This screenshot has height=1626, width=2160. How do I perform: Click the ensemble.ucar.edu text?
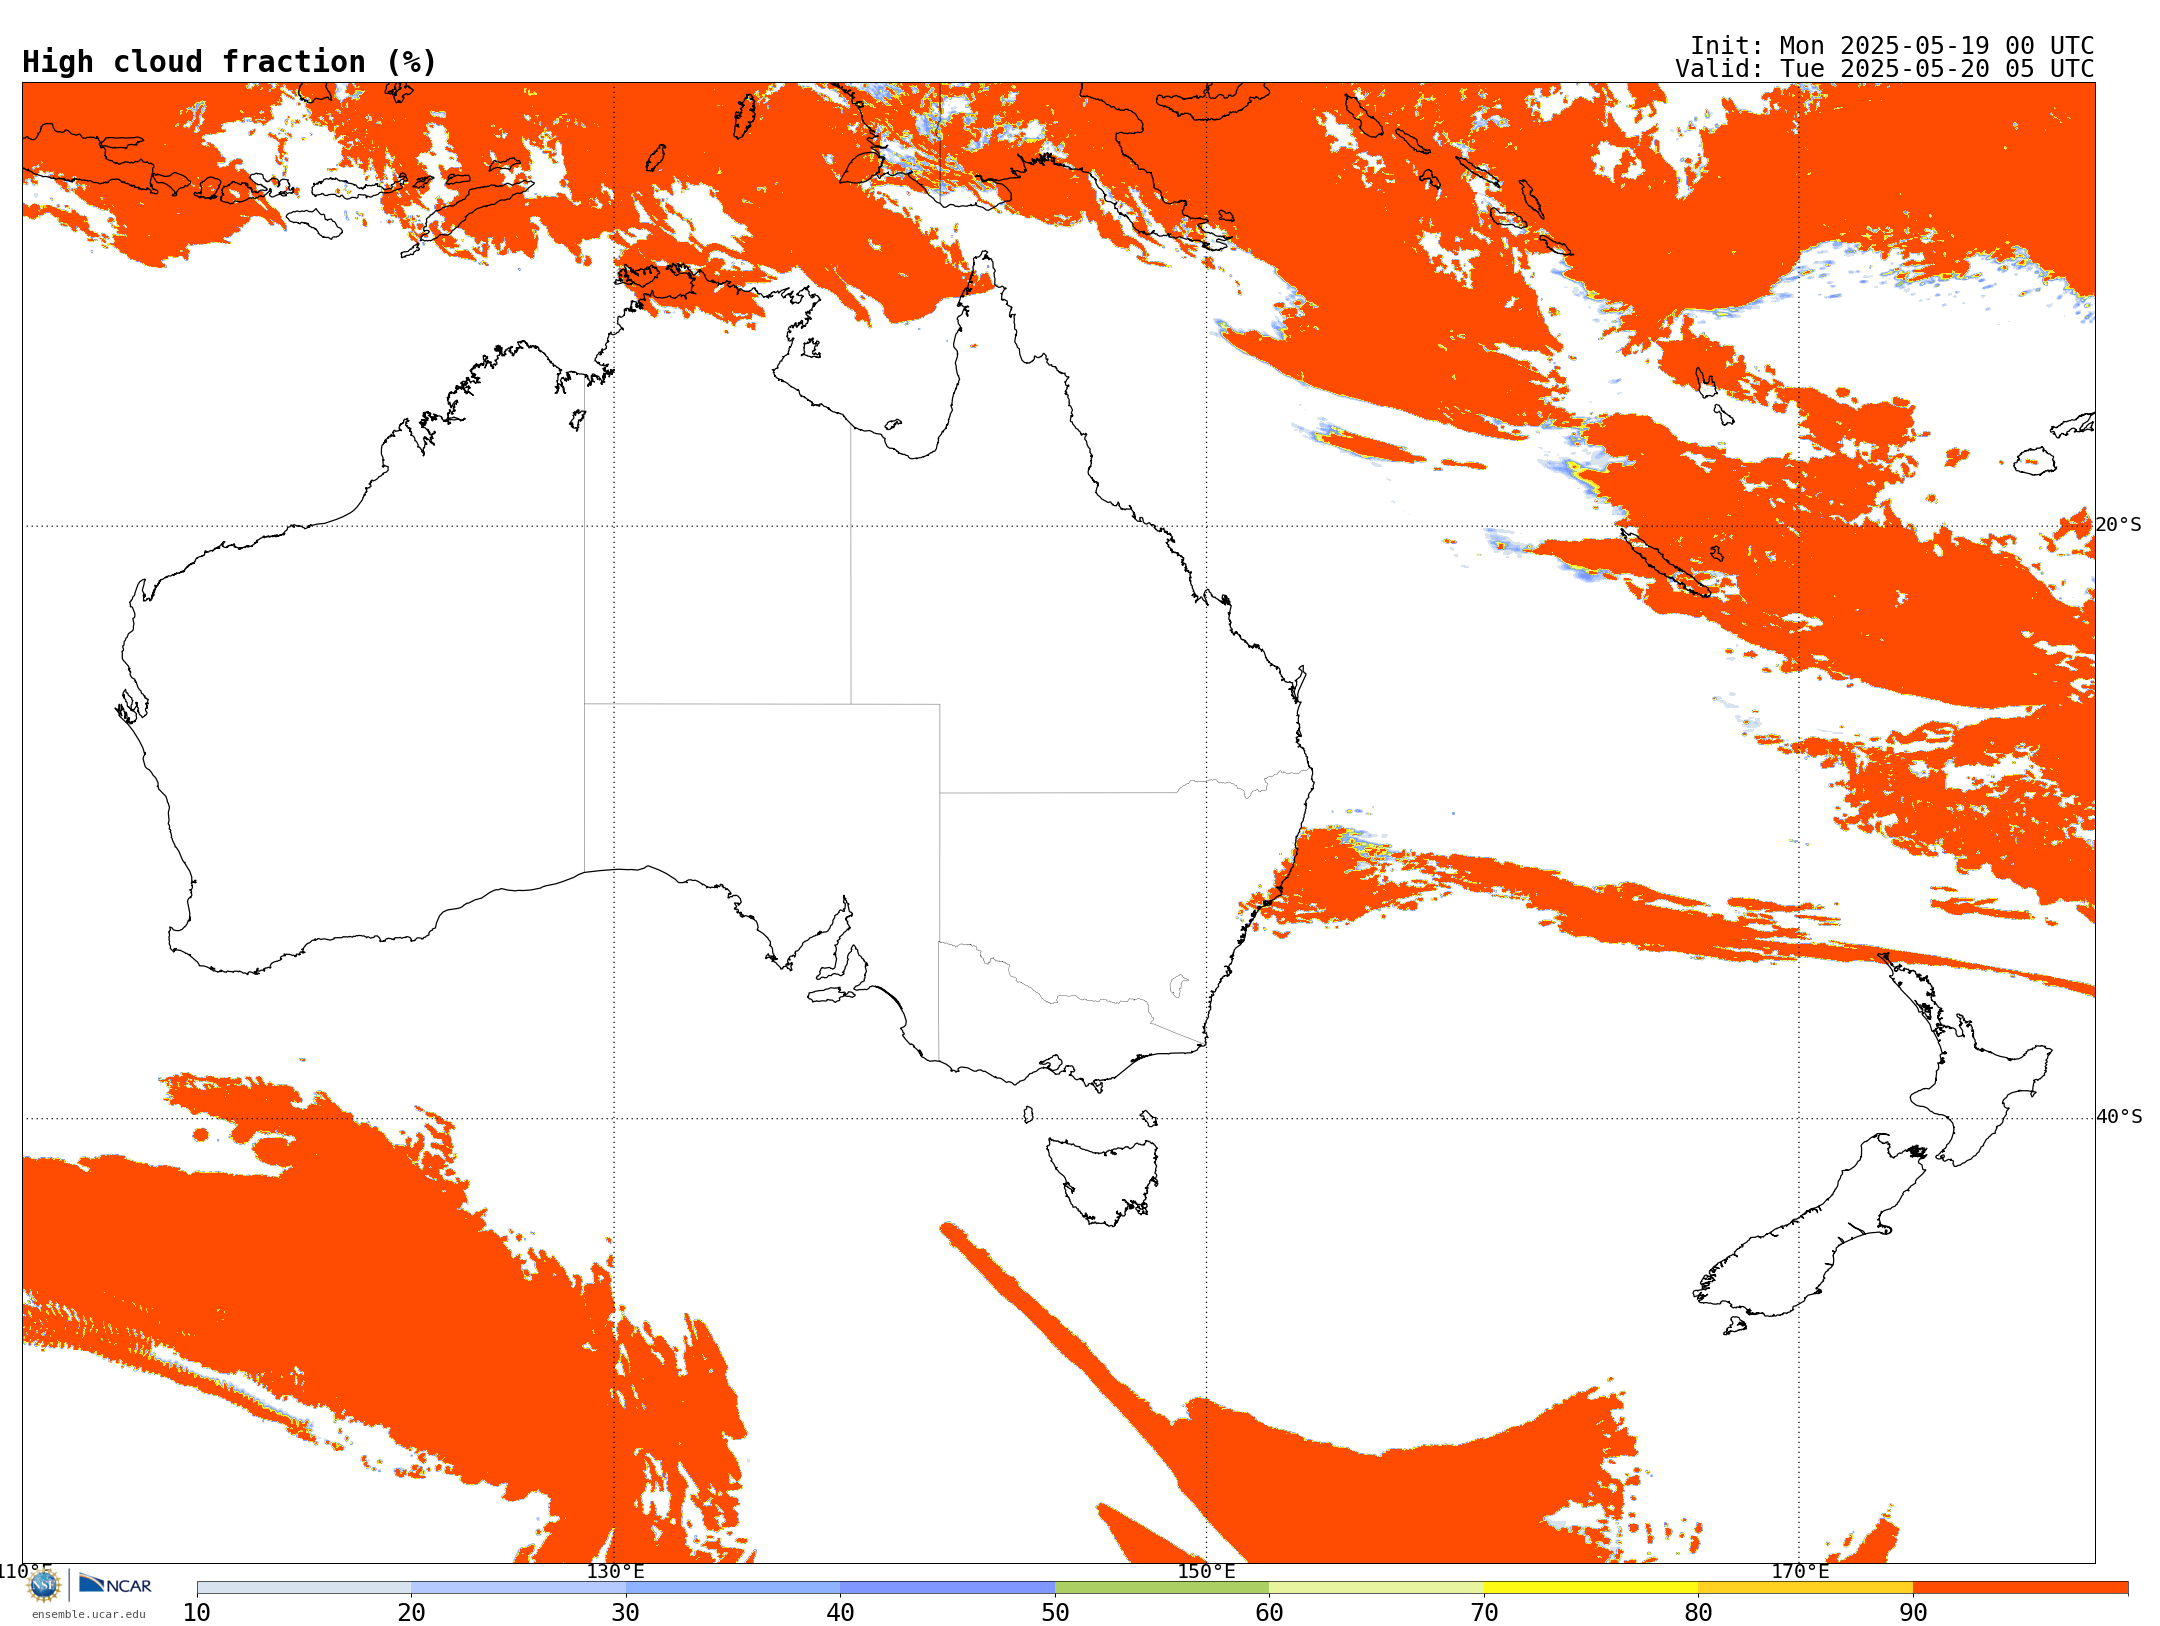[x=89, y=1614]
